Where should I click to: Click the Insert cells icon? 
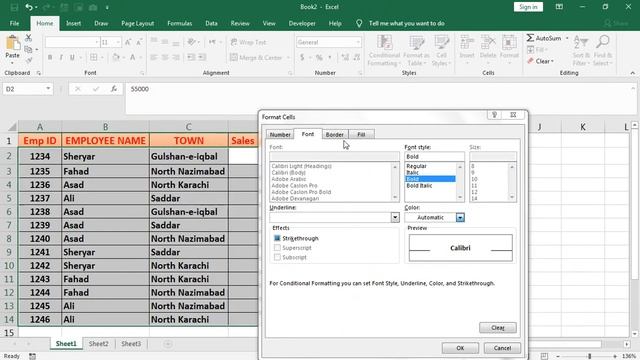click(467, 42)
